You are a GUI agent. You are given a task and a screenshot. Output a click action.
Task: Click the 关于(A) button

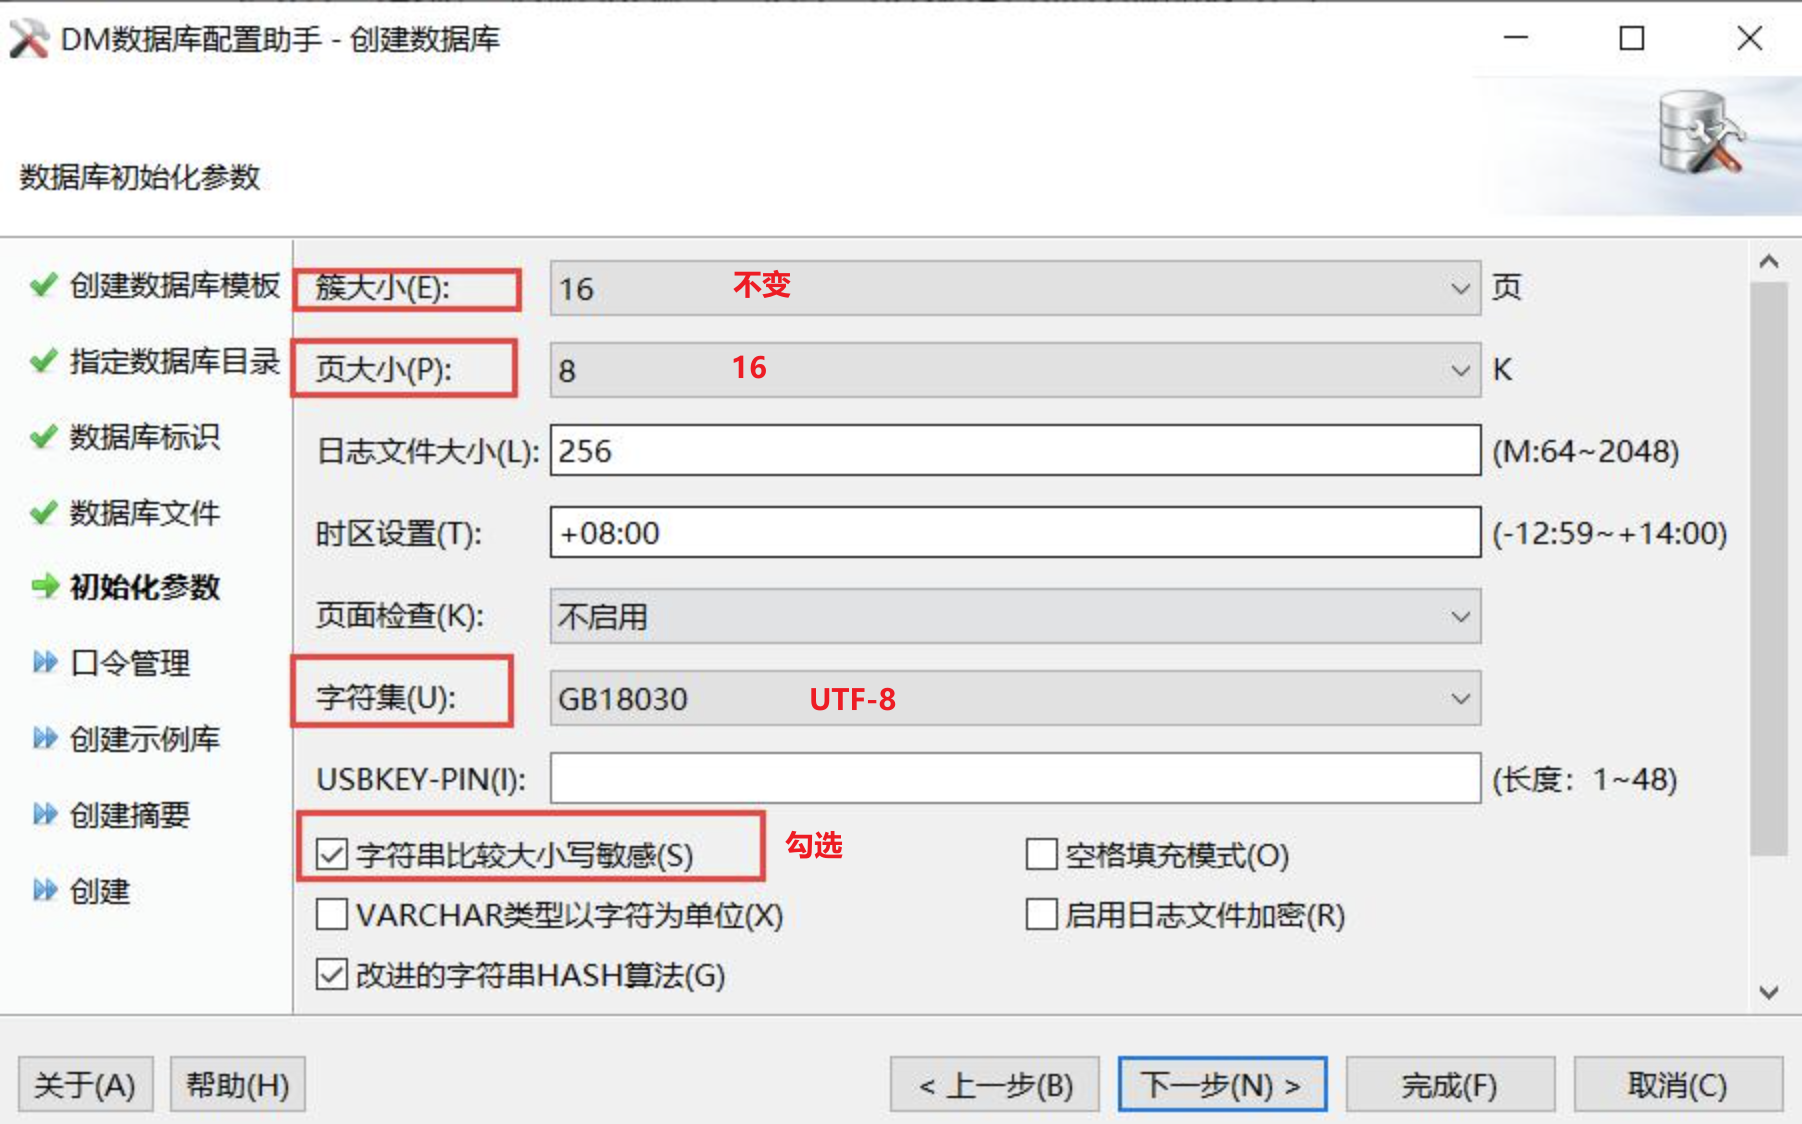[x=85, y=1084]
